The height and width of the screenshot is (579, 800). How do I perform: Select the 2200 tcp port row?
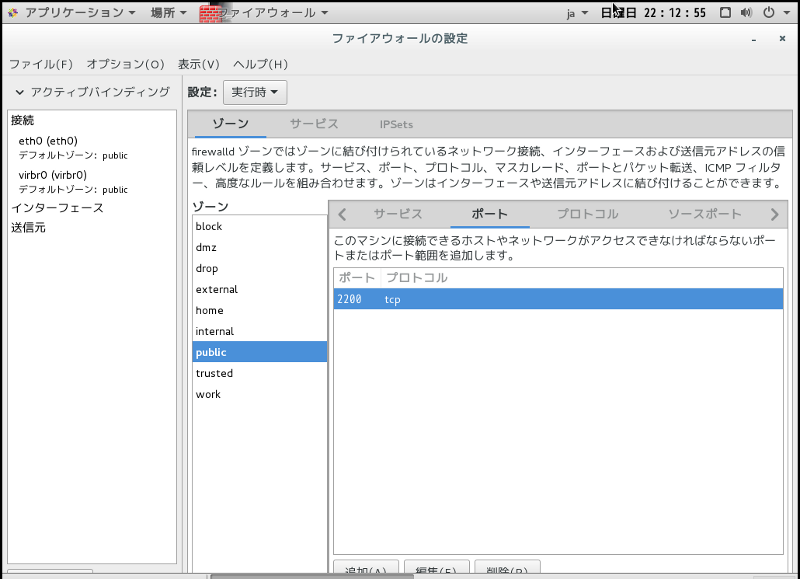pyautogui.click(x=558, y=299)
